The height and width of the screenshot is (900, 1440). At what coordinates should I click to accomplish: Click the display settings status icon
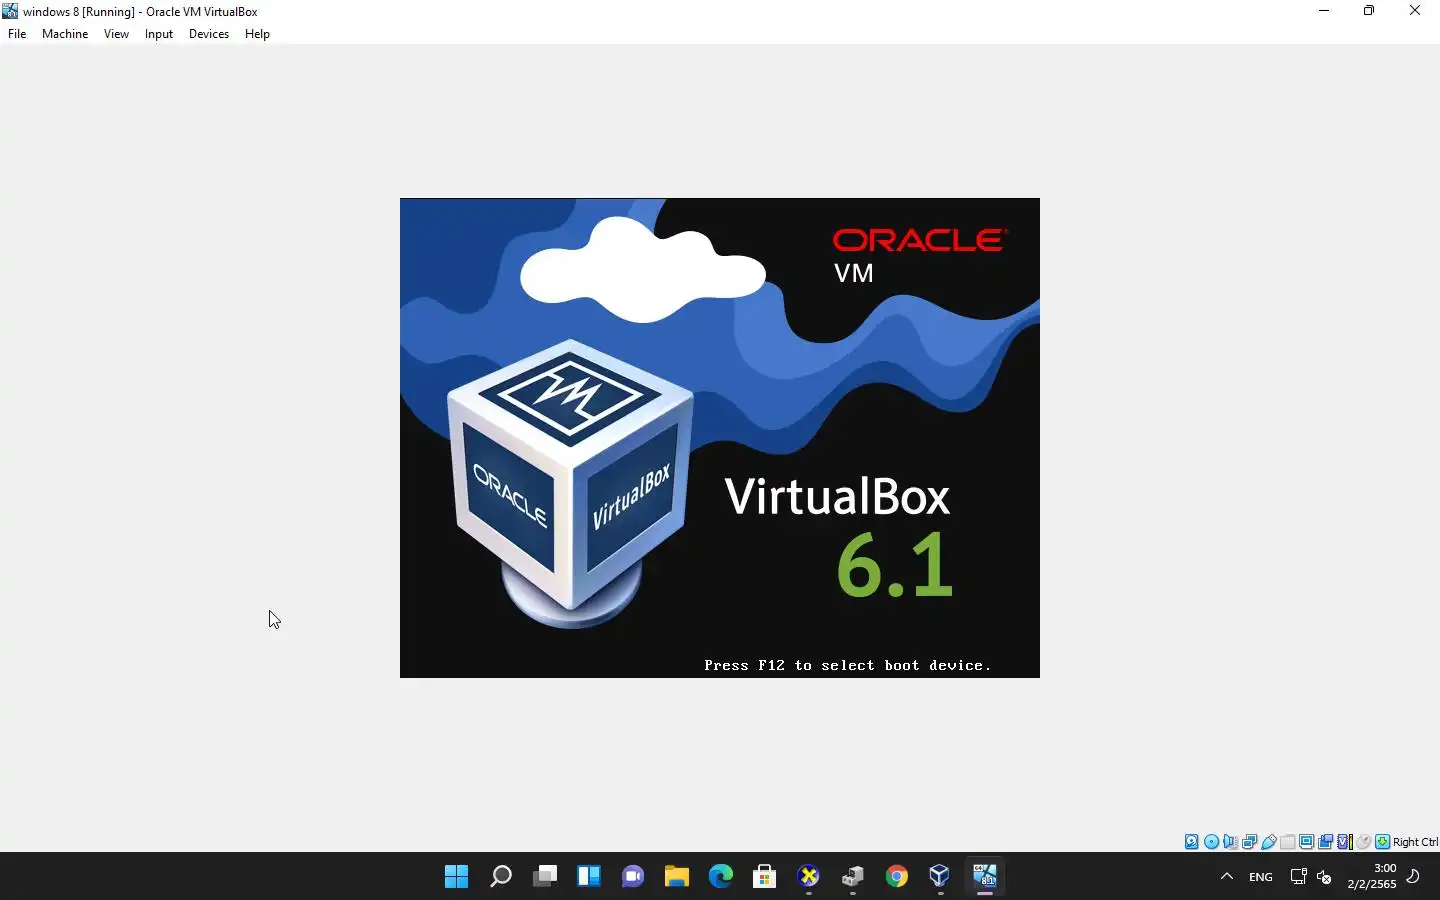click(1307, 842)
